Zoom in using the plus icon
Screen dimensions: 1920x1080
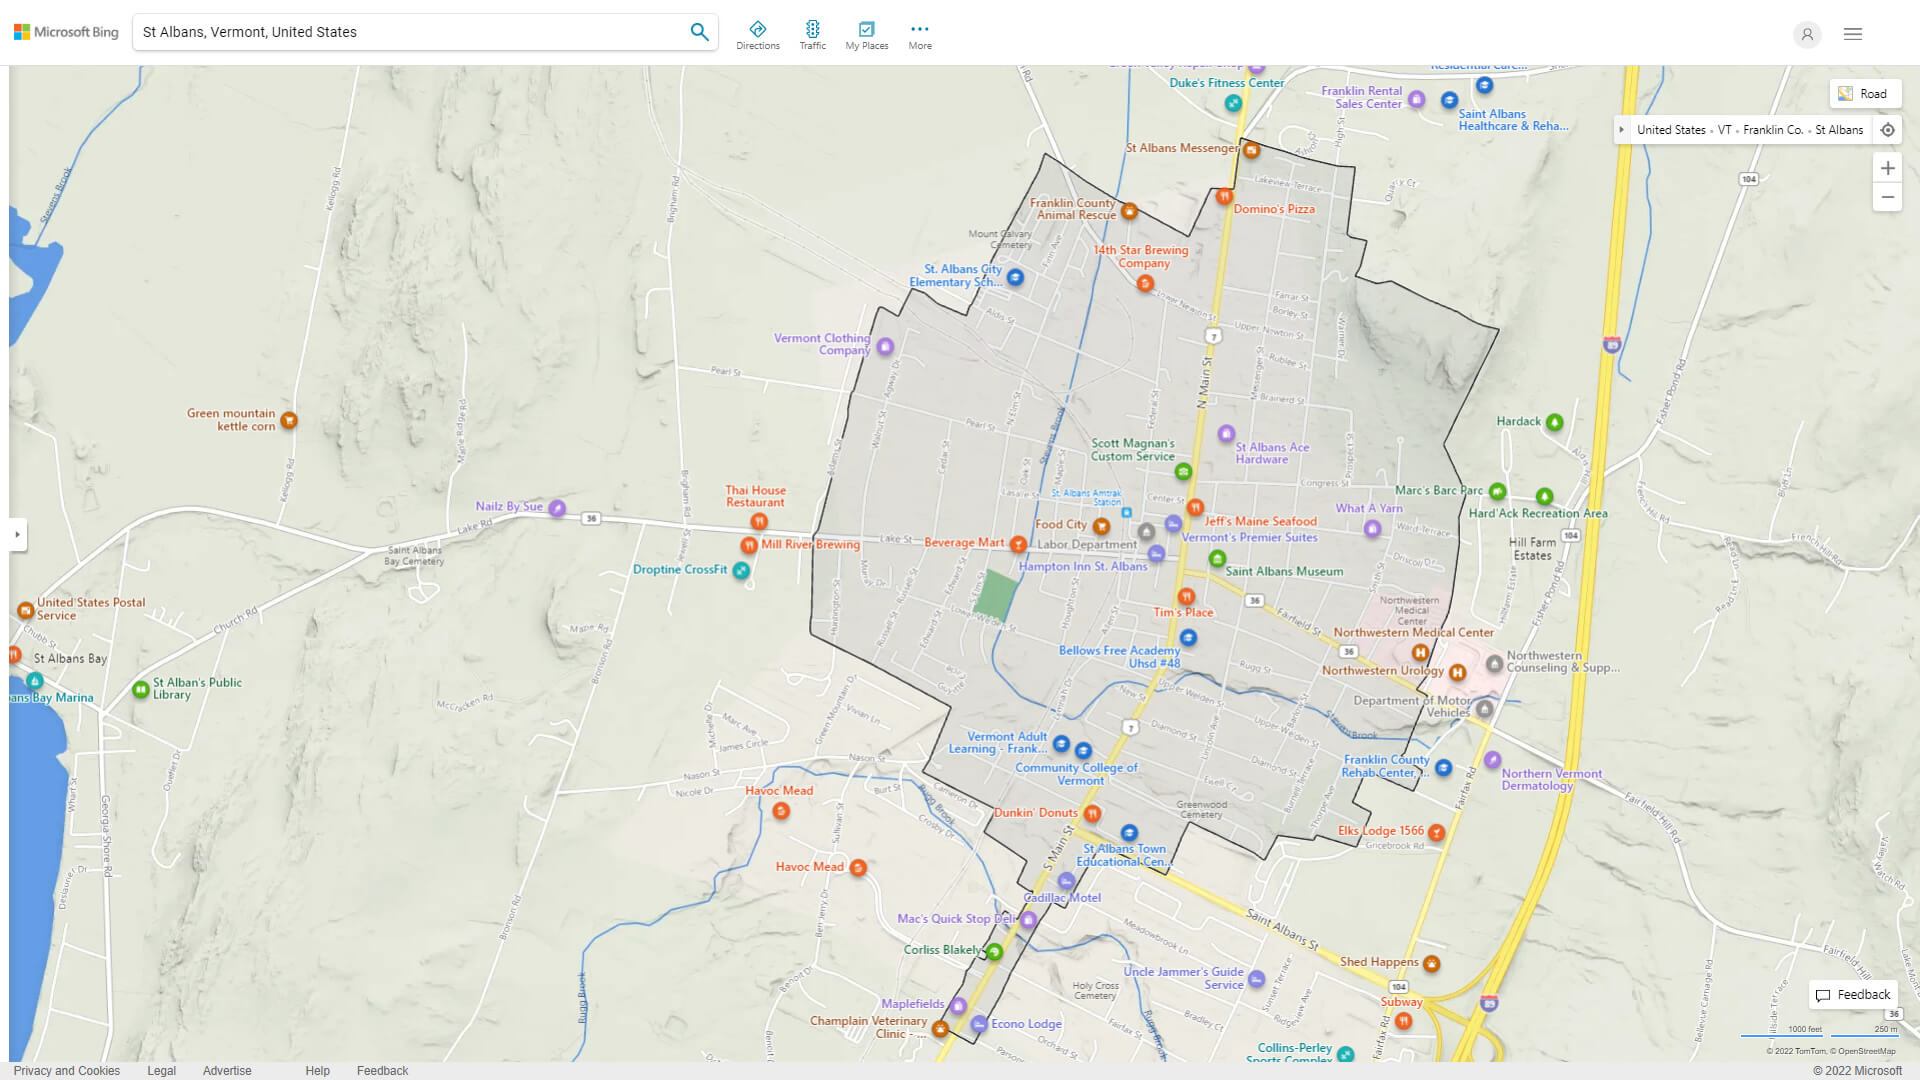pyautogui.click(x=1888, y=168)
